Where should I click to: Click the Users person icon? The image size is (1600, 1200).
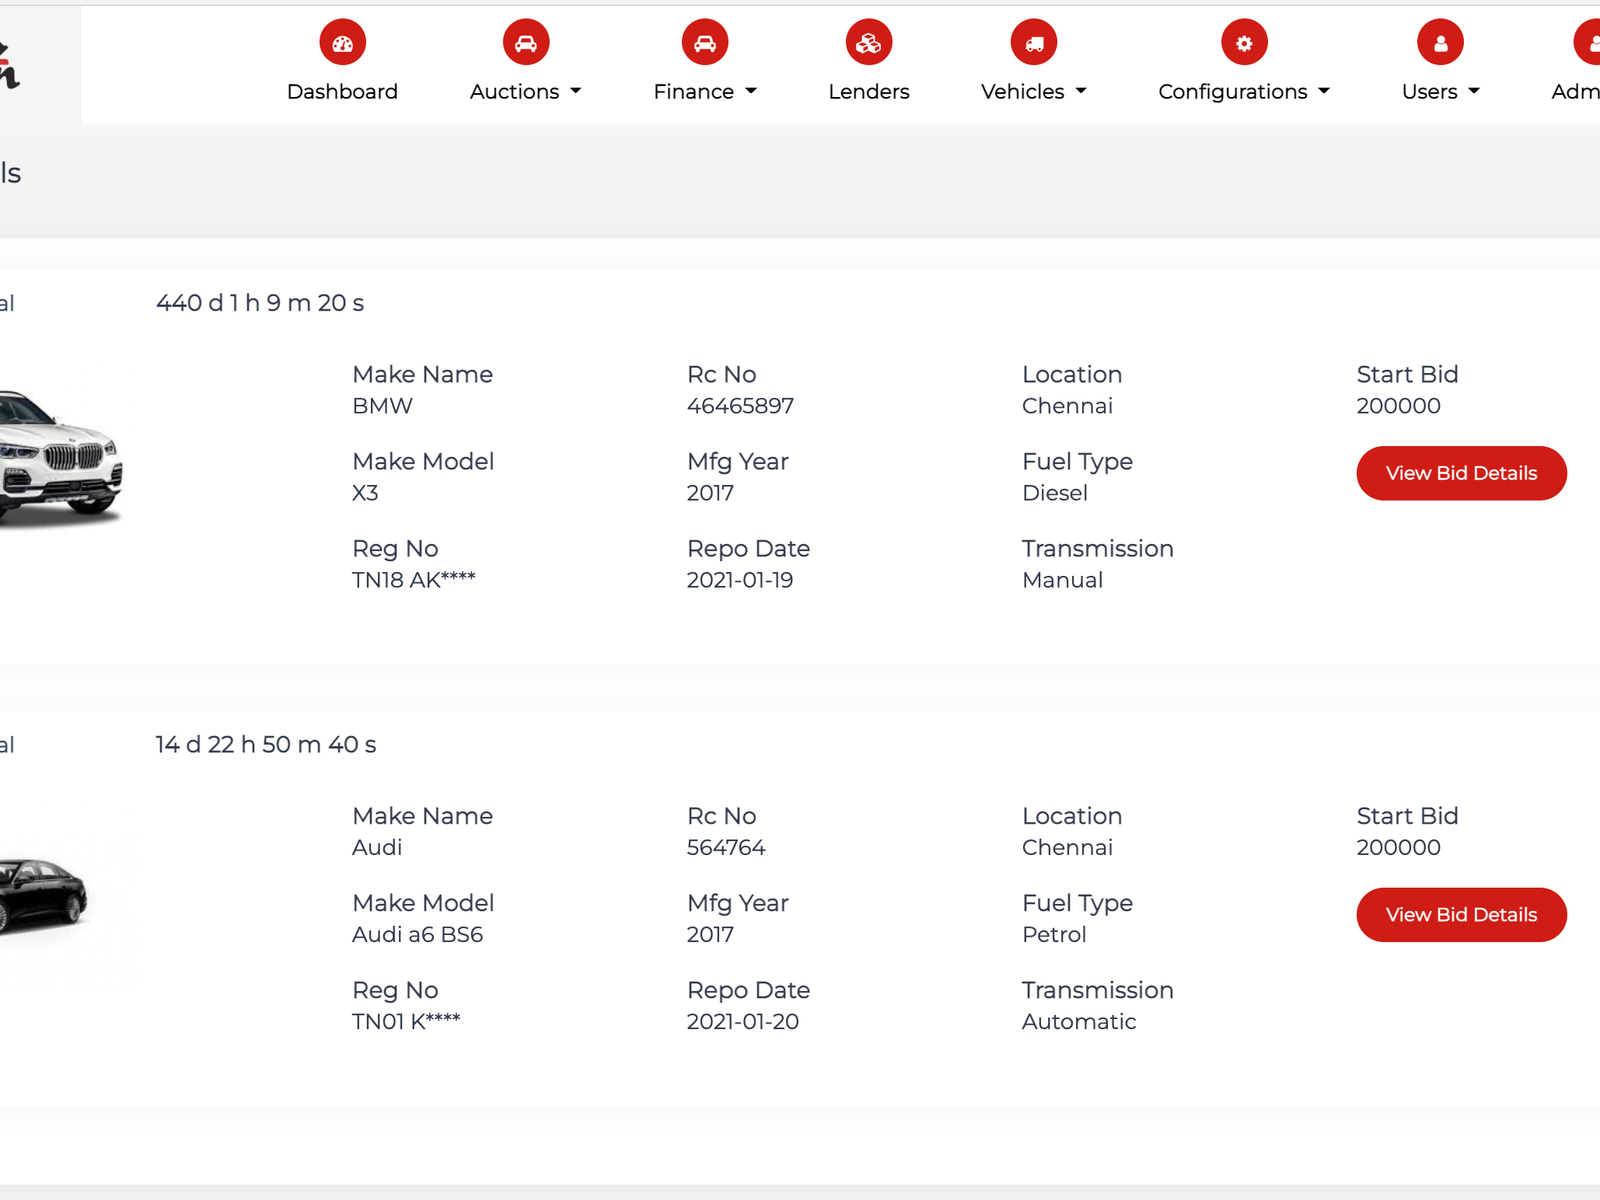click(1440, 43)
